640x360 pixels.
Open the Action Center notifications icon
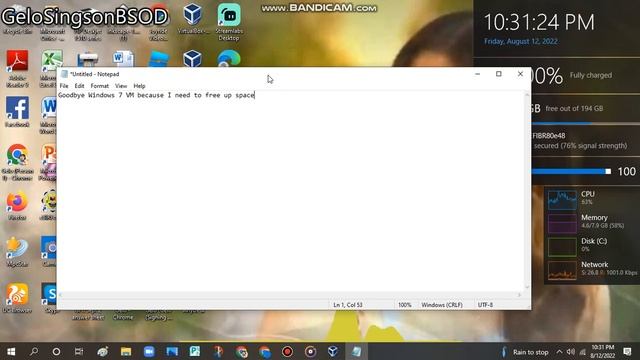627,351
